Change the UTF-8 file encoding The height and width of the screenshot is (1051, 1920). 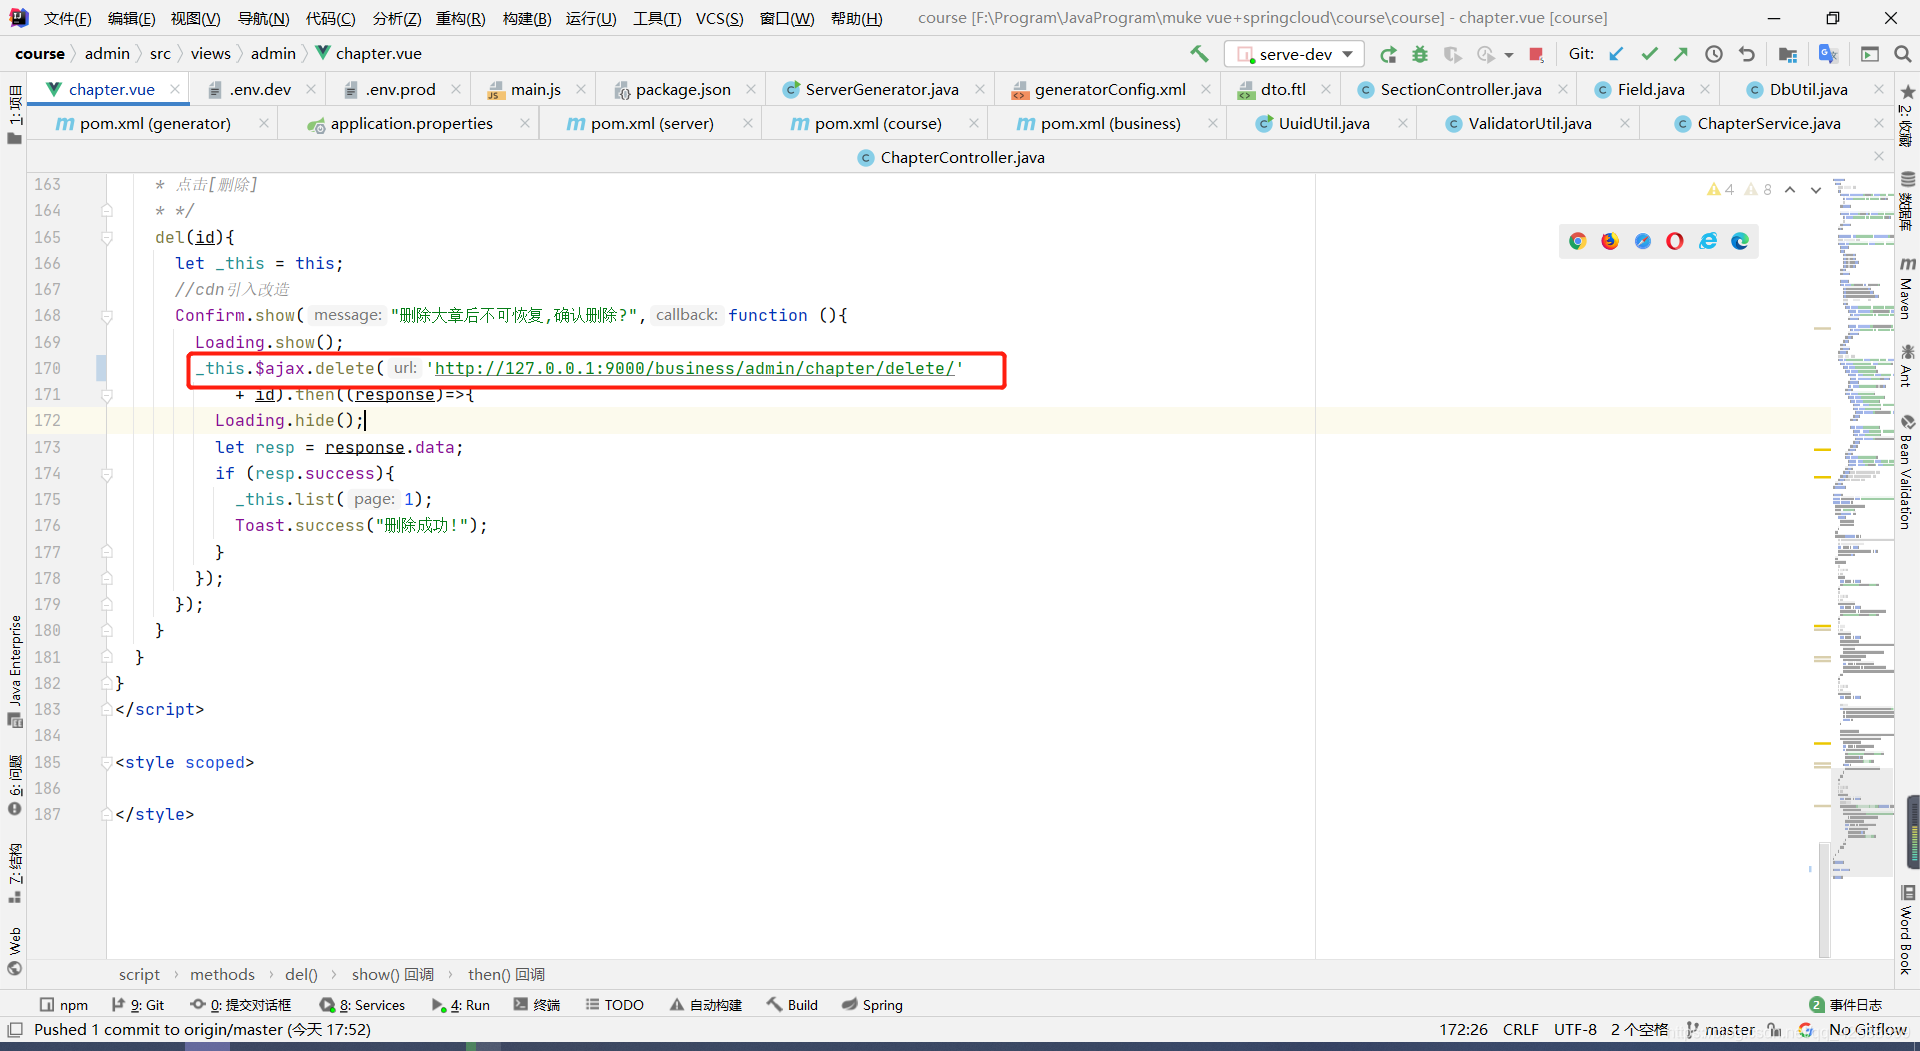point(1575,1029)
